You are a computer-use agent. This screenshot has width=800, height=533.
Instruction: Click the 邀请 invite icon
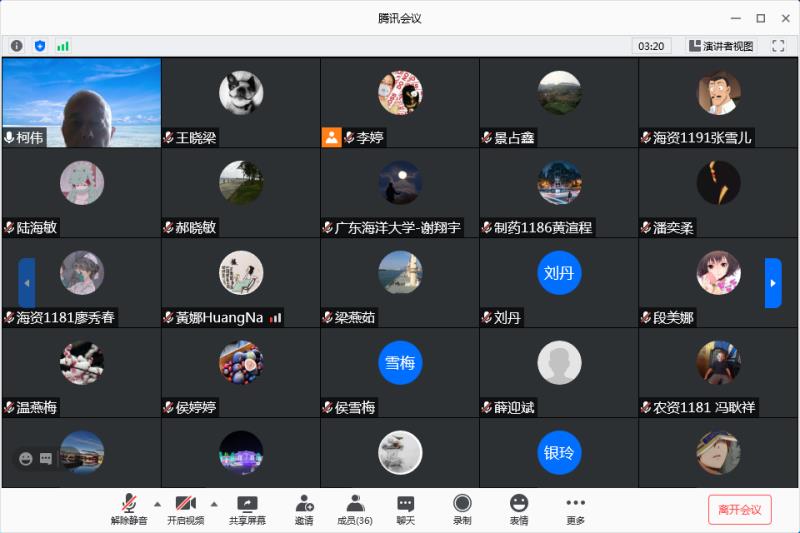click(x=304, y=510)
